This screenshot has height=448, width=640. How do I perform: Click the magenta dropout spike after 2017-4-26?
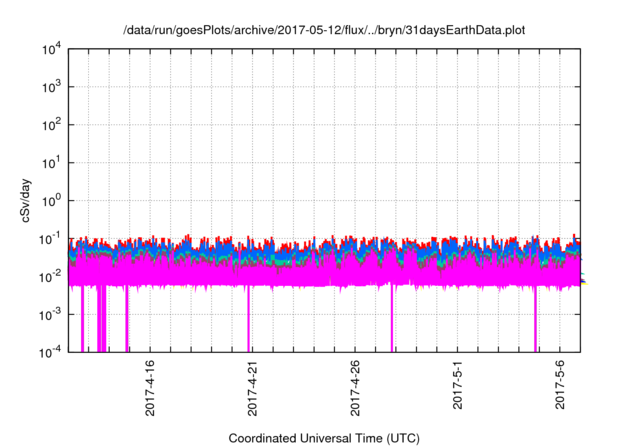tap(391, 319)
